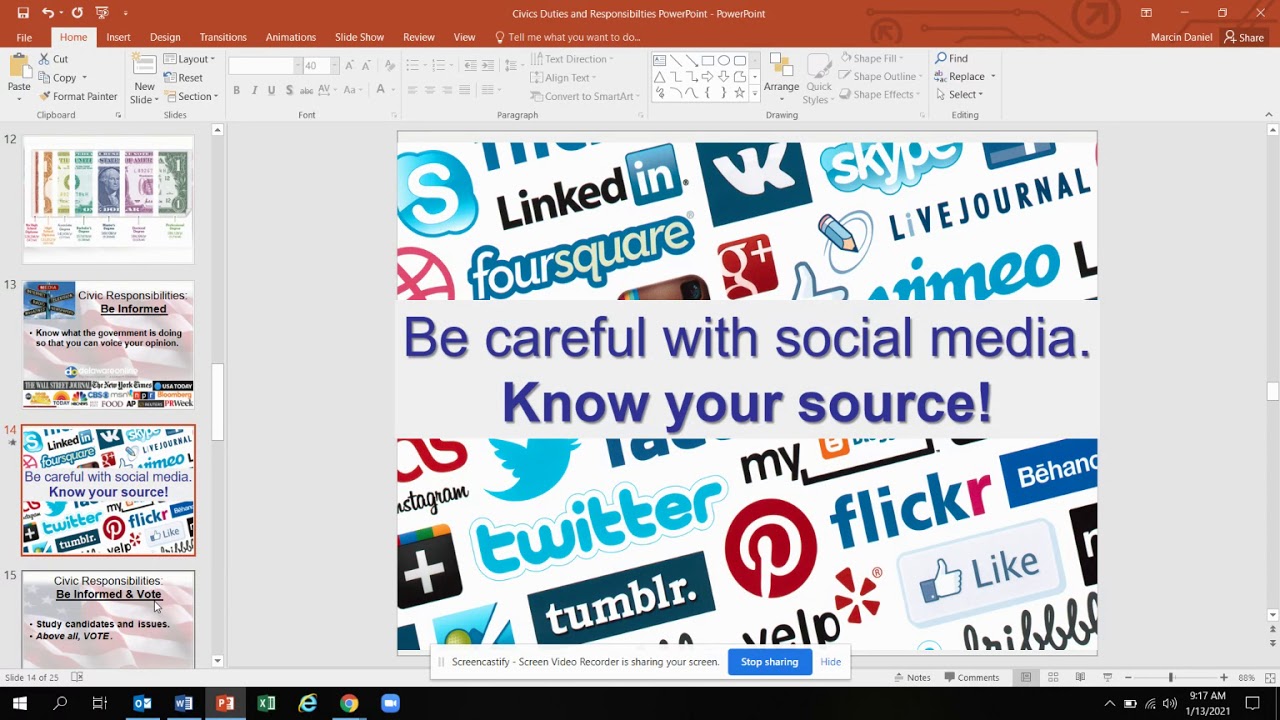Open the font size dropdown
This screenshot has height=720, width=1280.
point(336,66)
